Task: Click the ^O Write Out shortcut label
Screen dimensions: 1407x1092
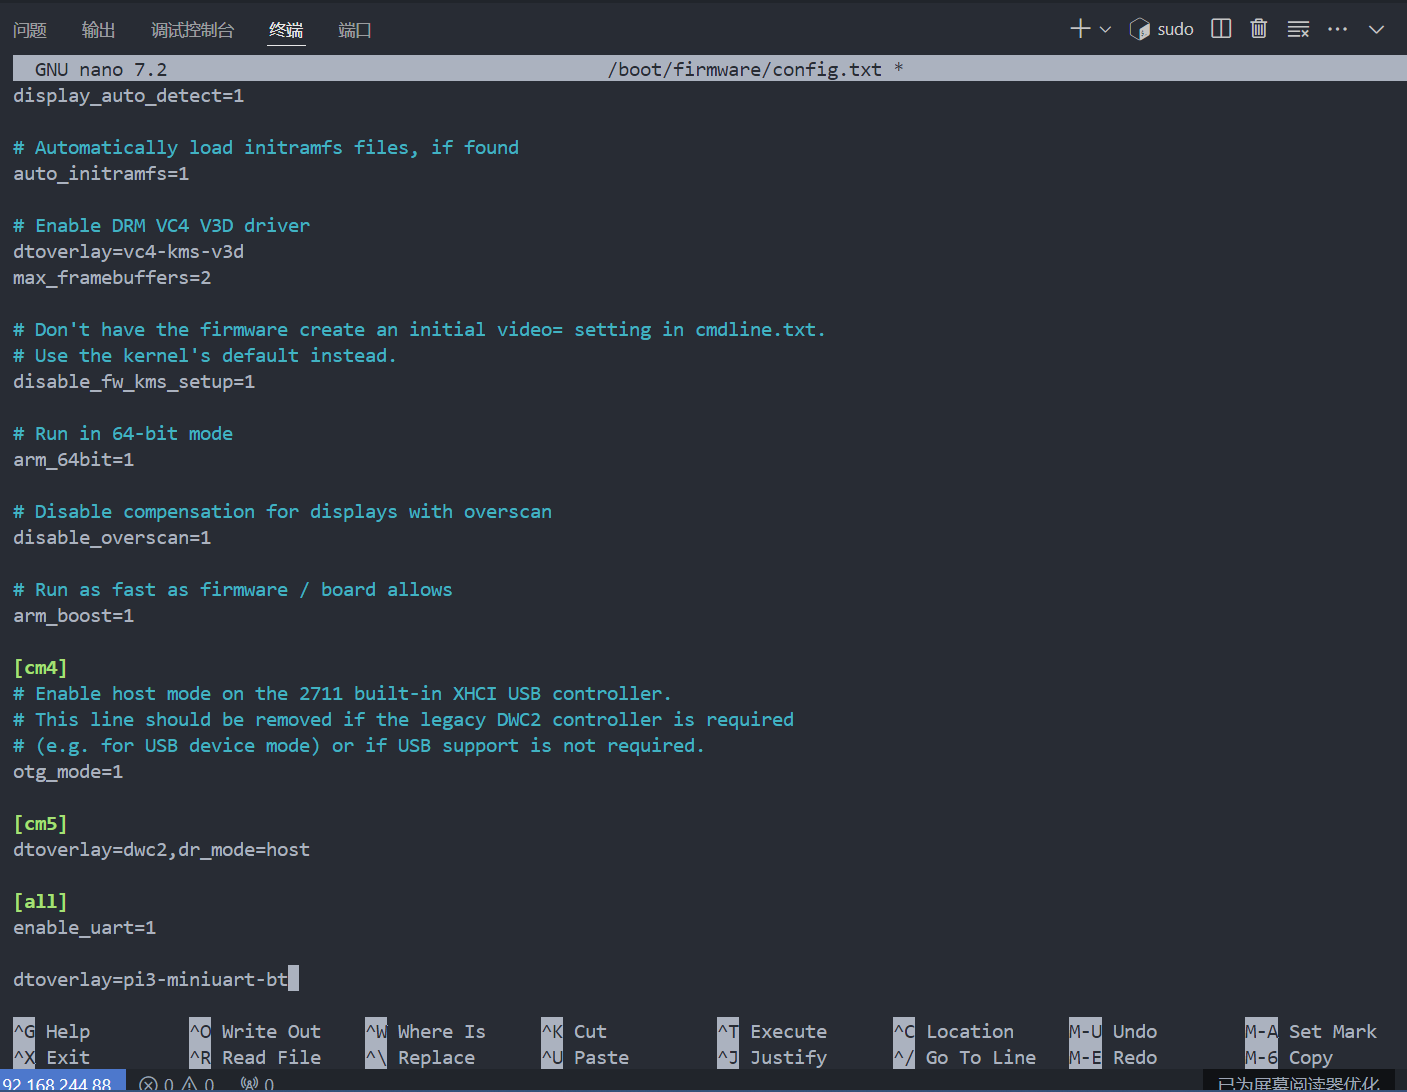Action: coord(255,1031)
